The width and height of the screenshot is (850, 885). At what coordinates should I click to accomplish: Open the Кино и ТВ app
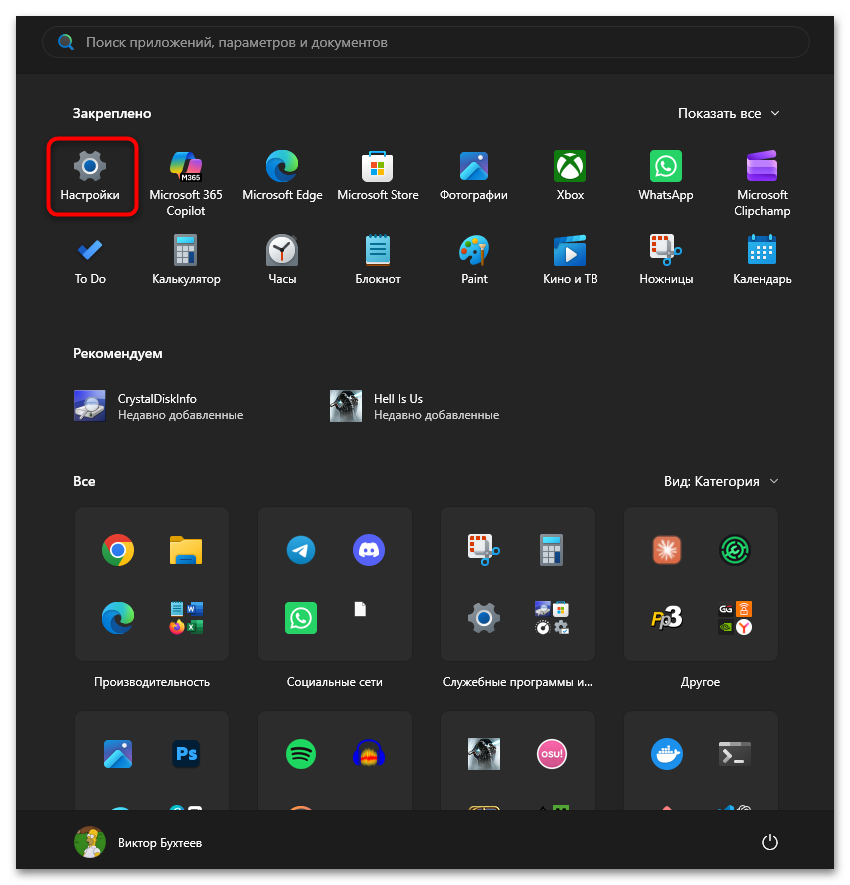pyautogui.click(x=570, y=260)
